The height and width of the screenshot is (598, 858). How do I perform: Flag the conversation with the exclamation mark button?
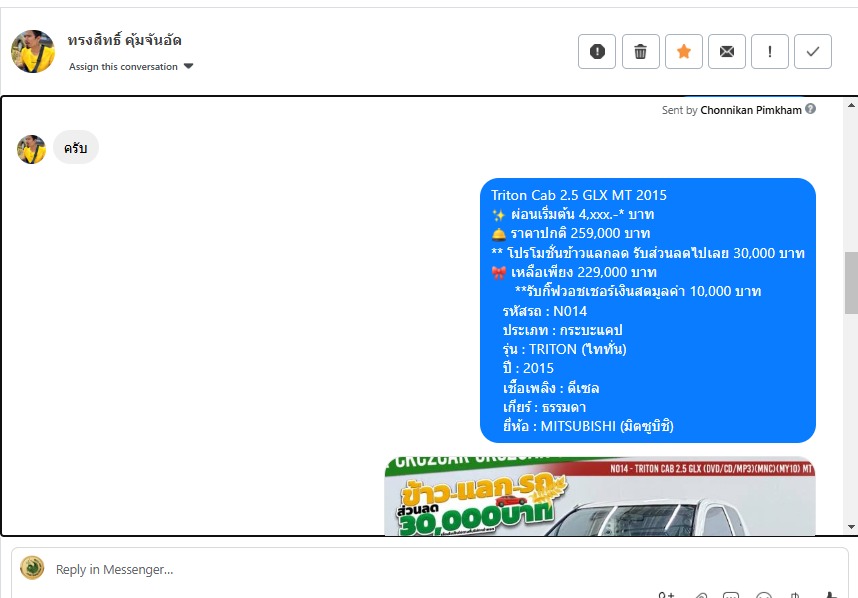(770, 51)
